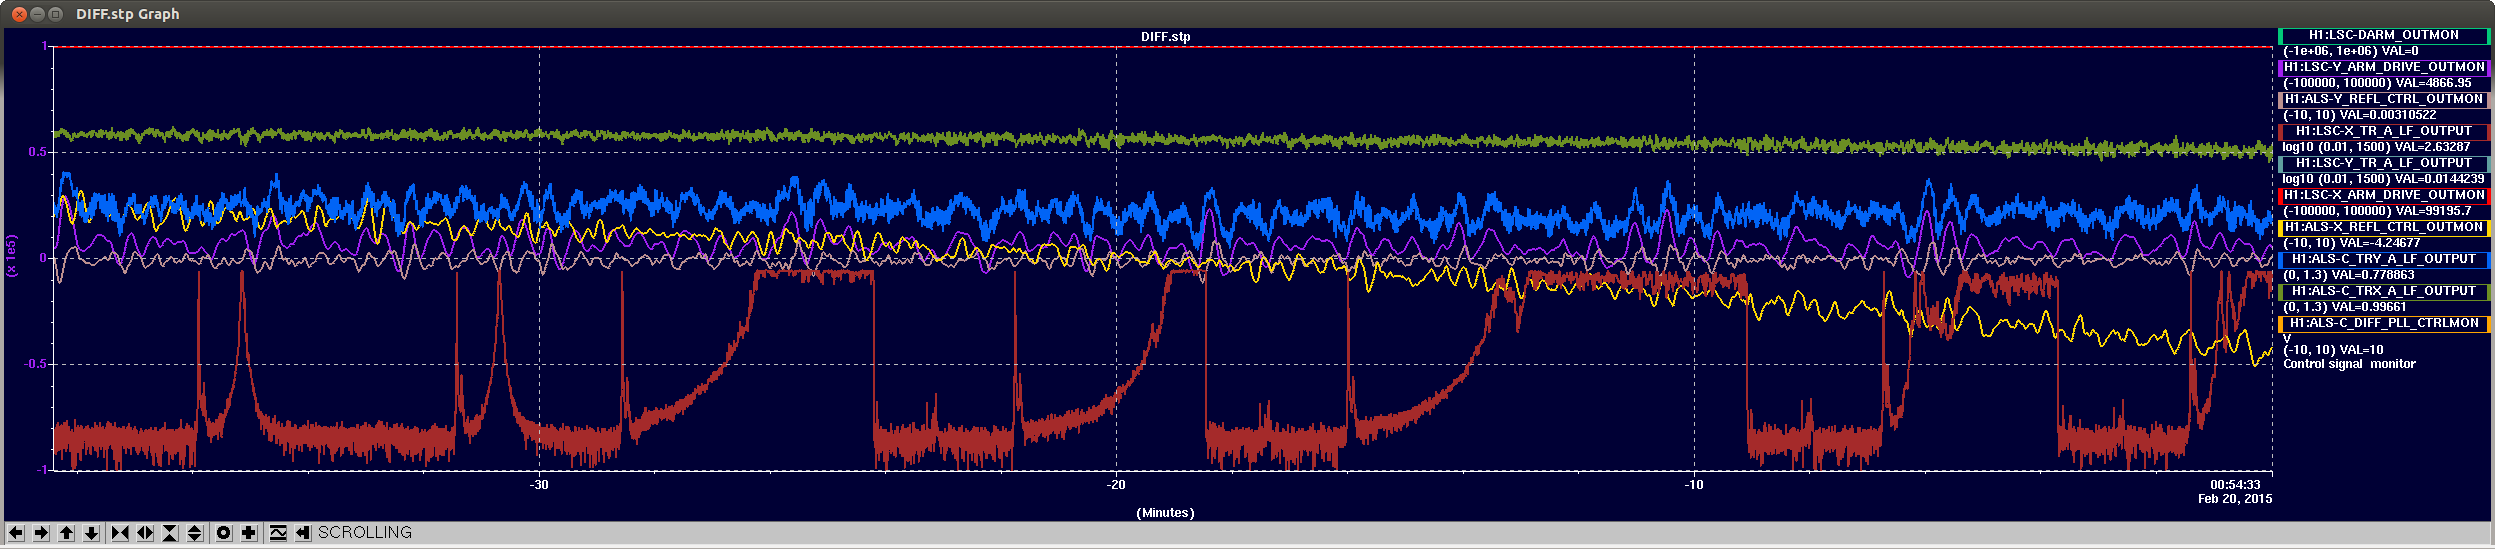This screenshot has width=2495, height=549.
Task: Click the value text VAL=0.99661
Action: (x=2369, y=307)
